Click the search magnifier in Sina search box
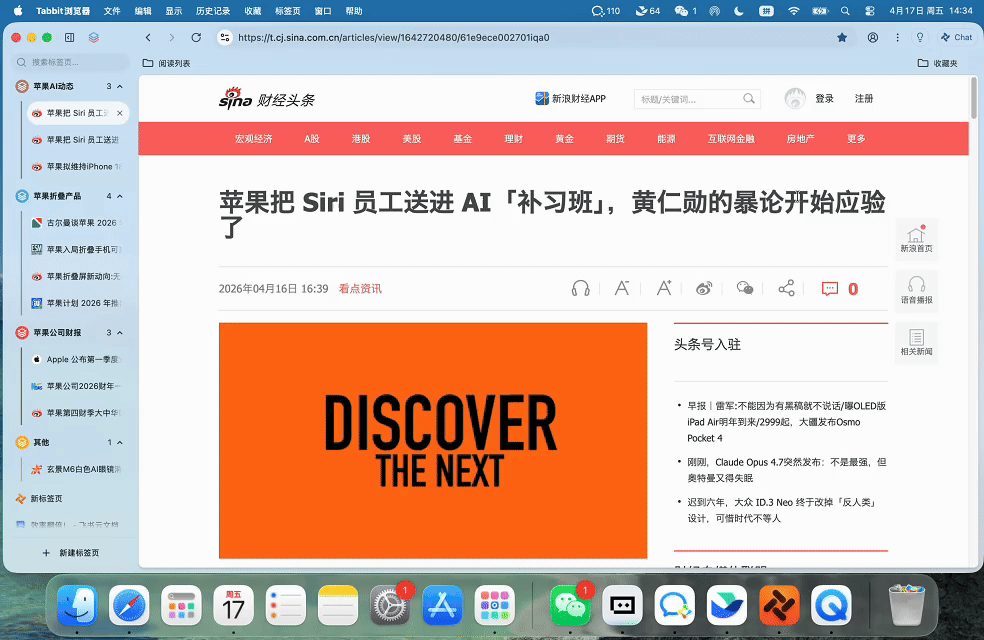Screen dimensions: 984x640 click(749, 99)
